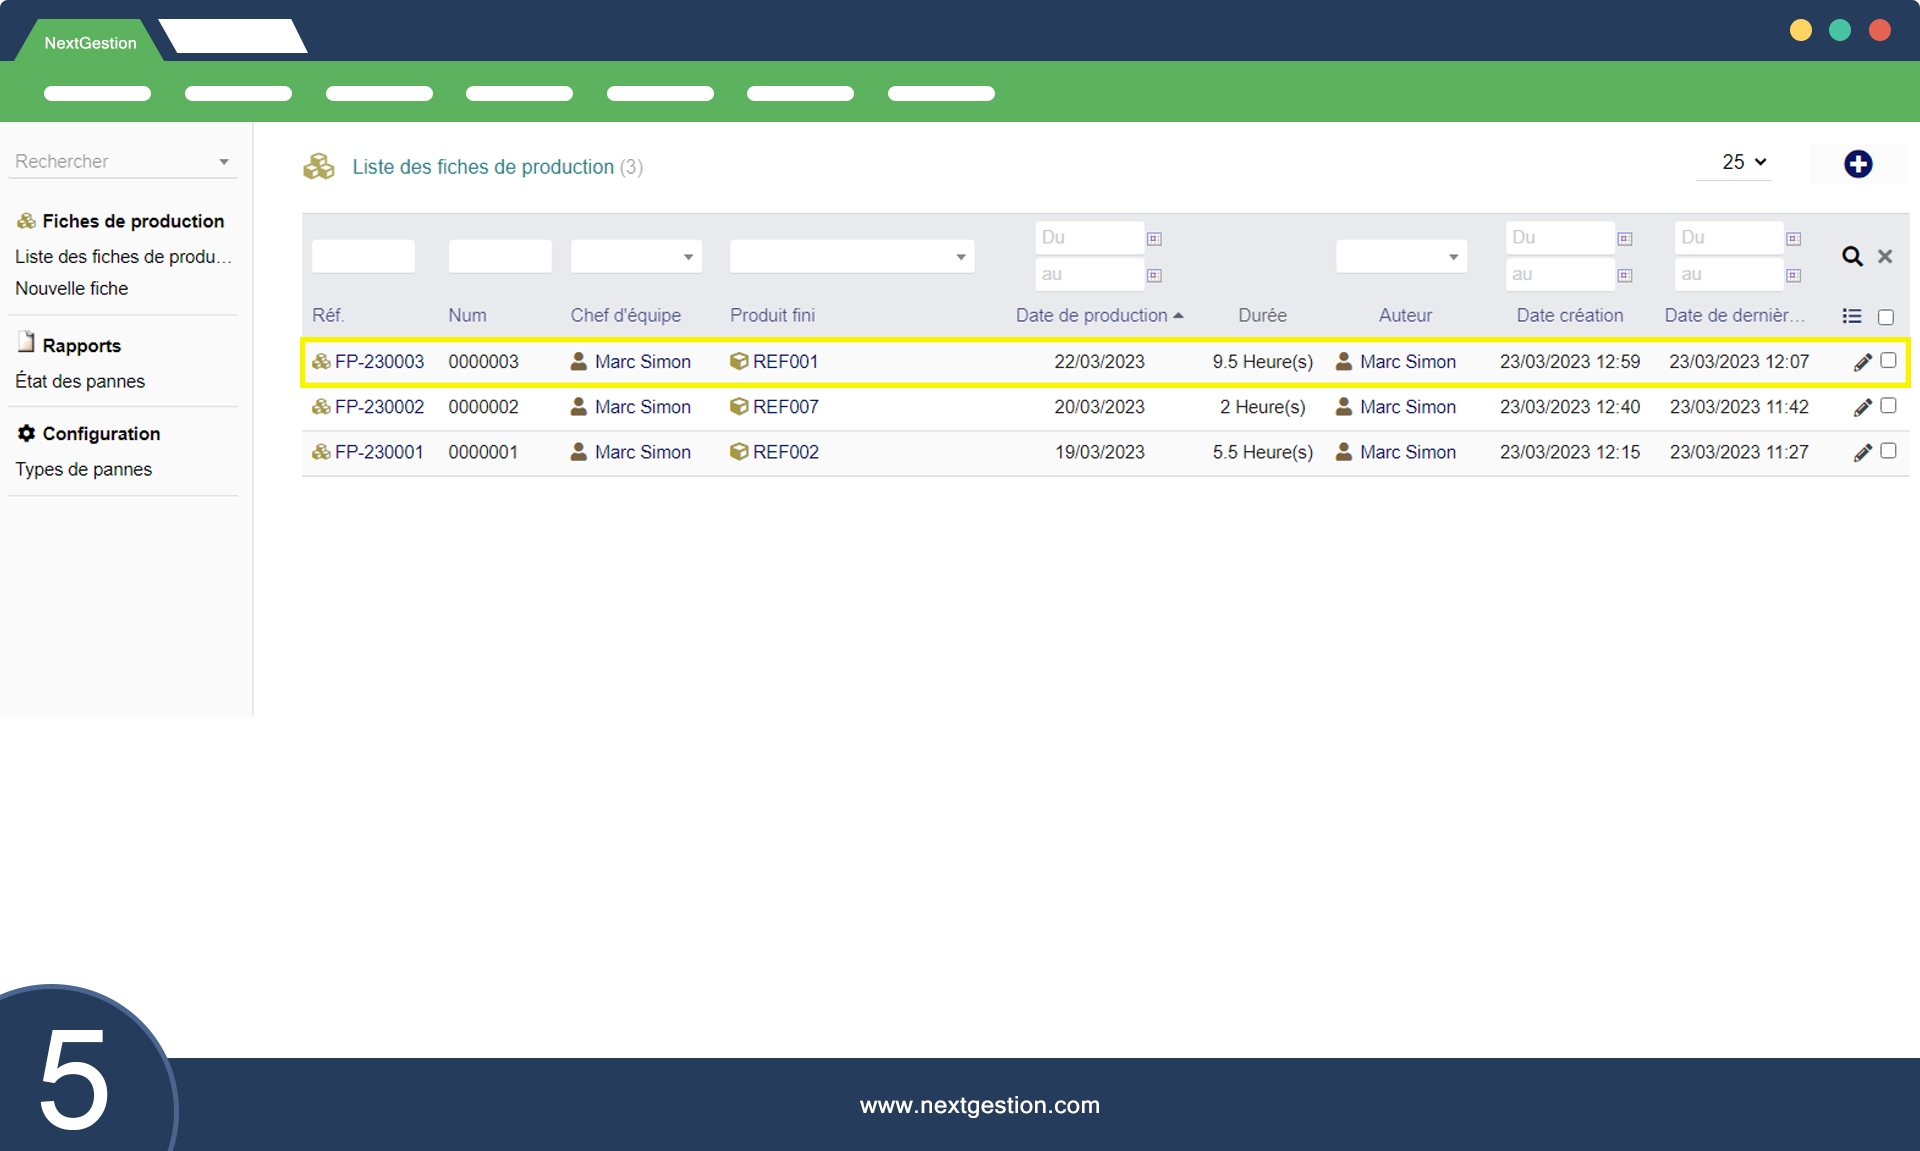Click the blue plus add-new-fiche icon

1858,164
